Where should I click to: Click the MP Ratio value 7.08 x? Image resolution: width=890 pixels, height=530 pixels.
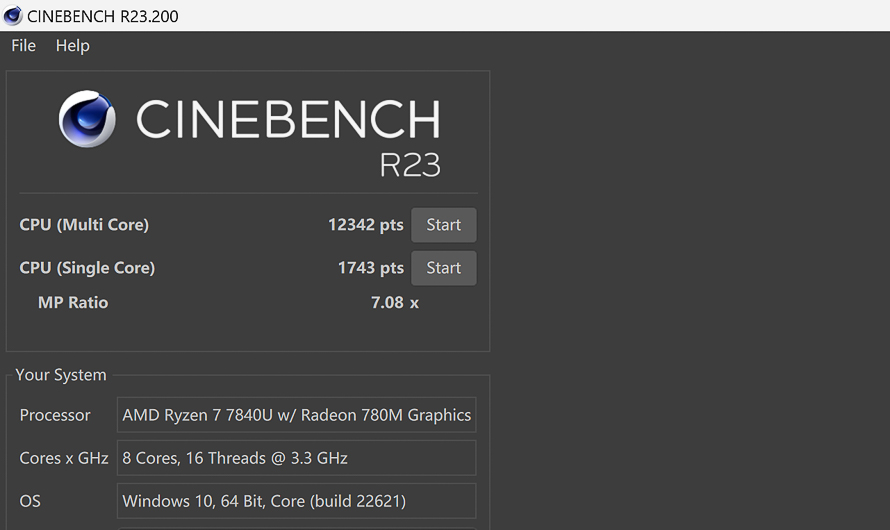395,302
